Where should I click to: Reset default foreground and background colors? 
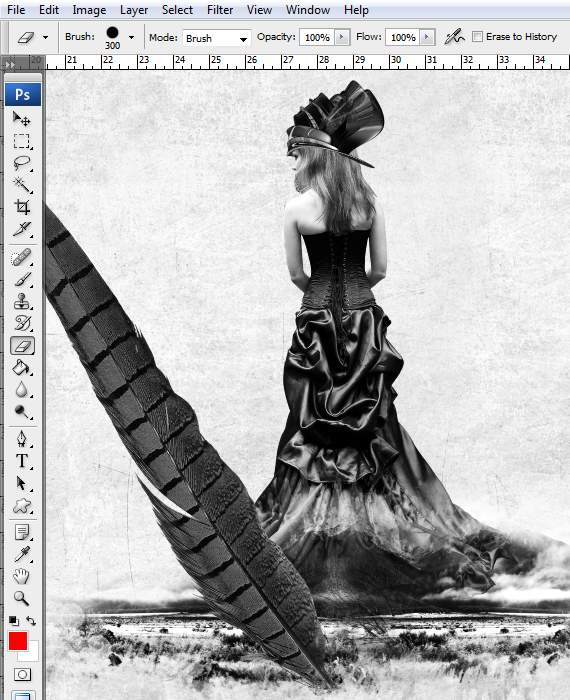click(x=13, y=621)
